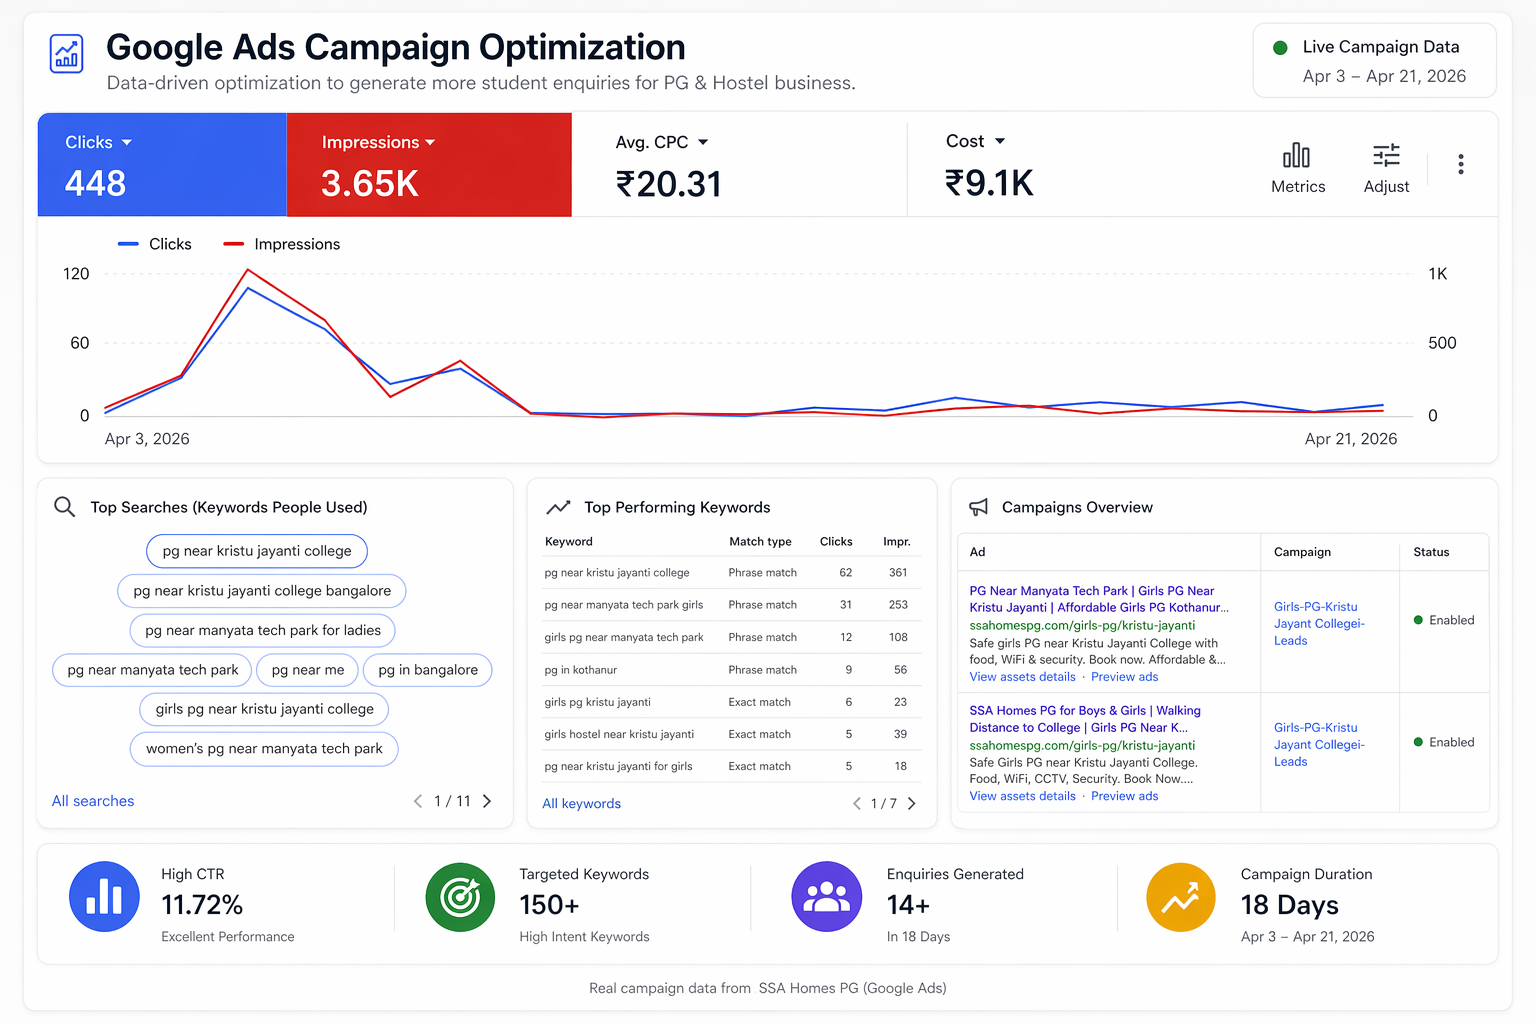Screen dimensions: 1536x1024
Task: Sort by Match type column header
Action: coord(760,542)
